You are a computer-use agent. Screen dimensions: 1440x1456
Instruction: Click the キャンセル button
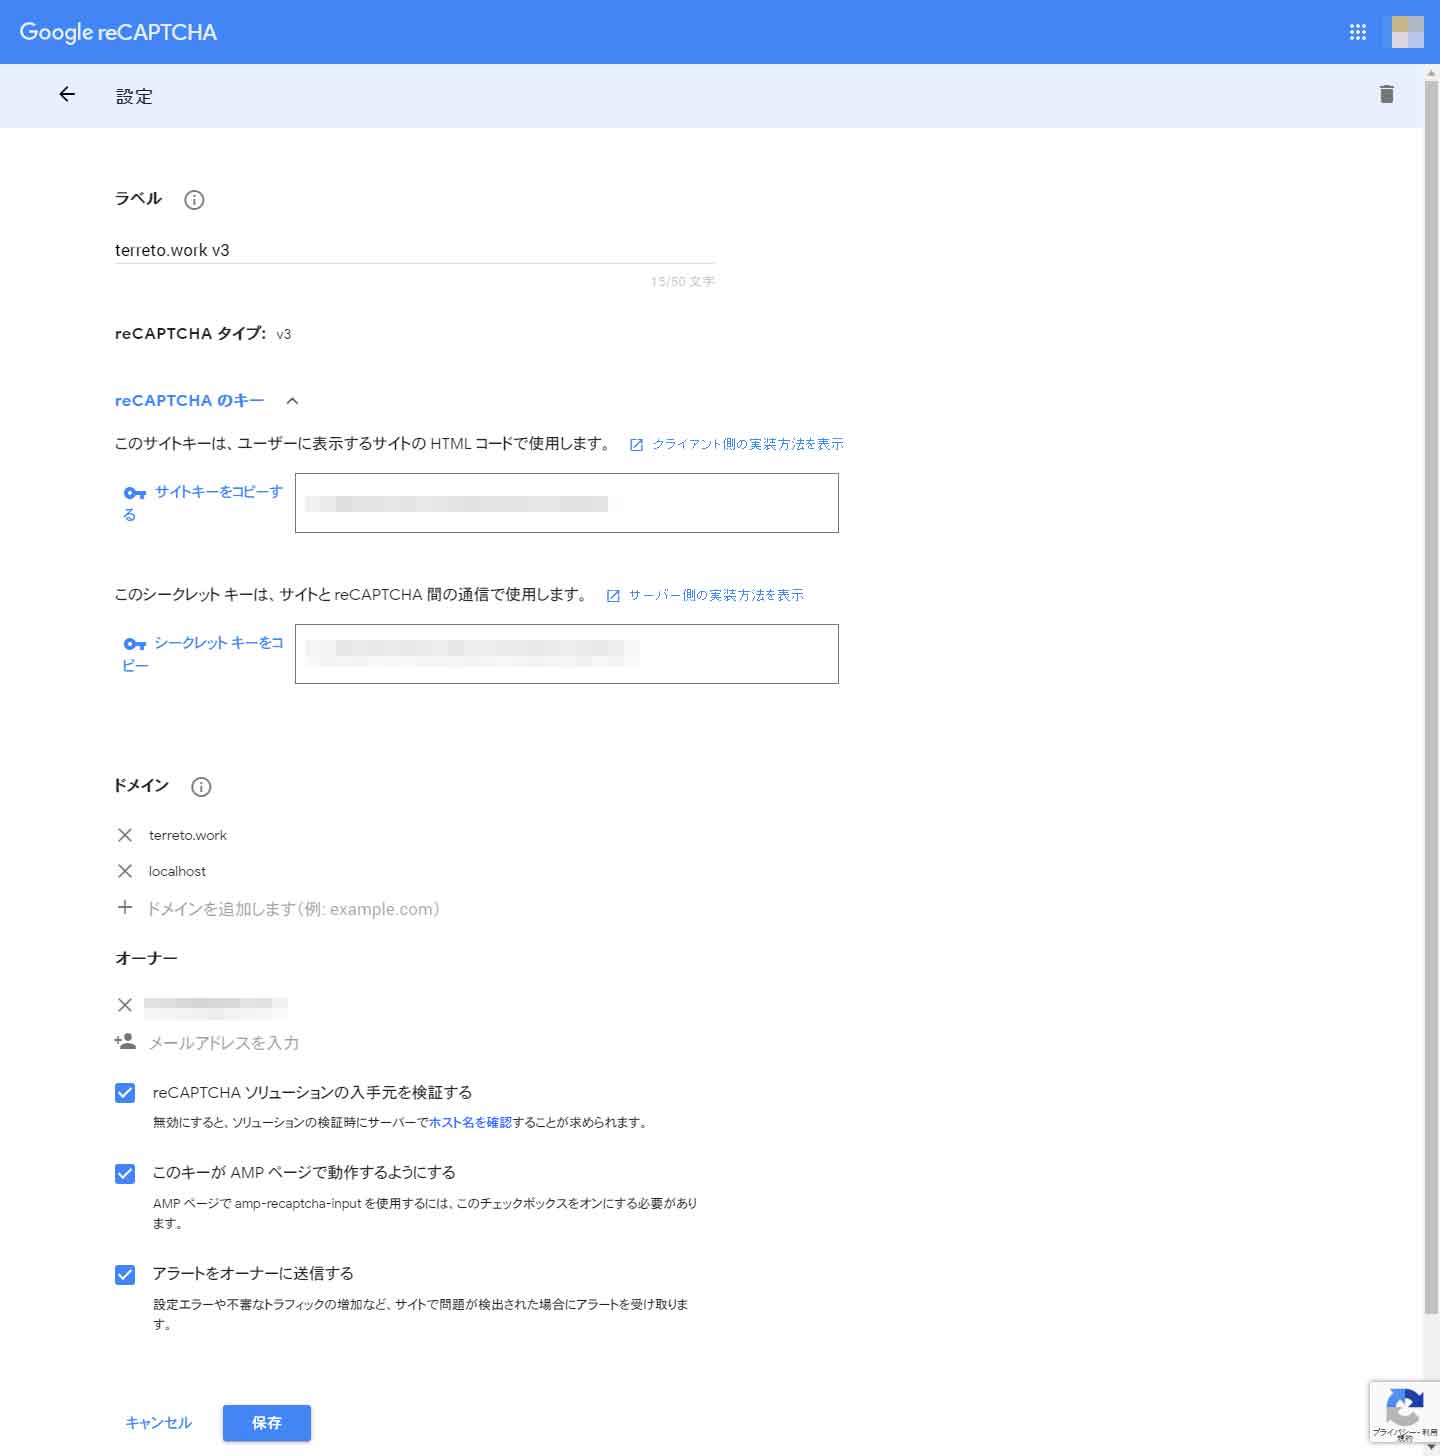click(159, 1423)
